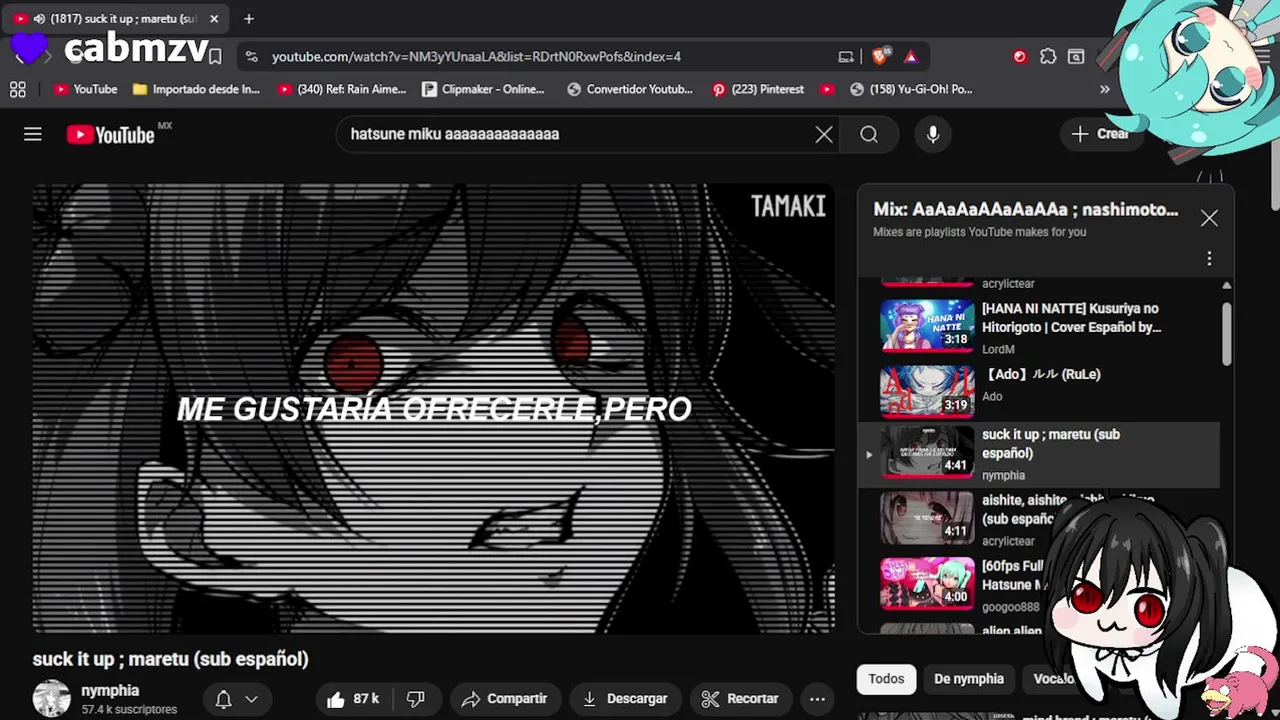The image size is (1280, 720).
Task: Open the browser extensions puzzle icon
Action: 1048,57
